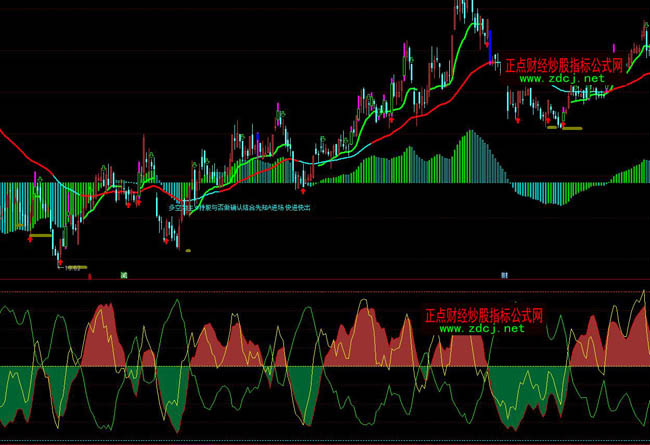Click the red moving average line's far-left start
Image resolution: width=650 pixels, height=445 pixels.
(4, 133)
